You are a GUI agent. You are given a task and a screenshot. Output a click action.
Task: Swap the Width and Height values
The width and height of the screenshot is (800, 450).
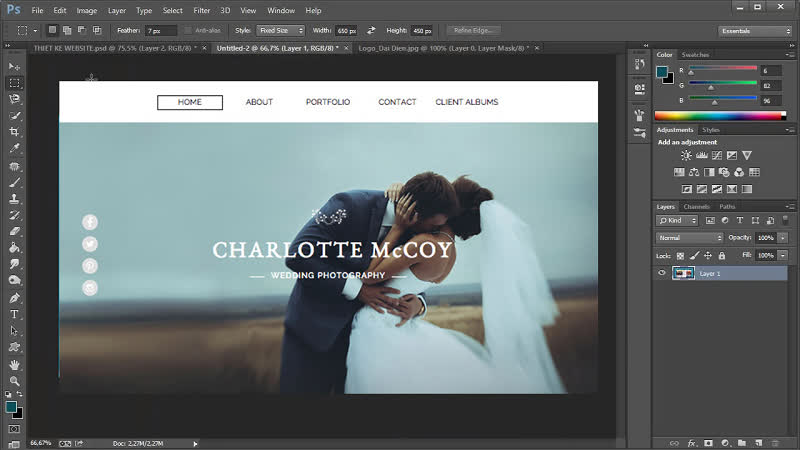tap(371, 31)
